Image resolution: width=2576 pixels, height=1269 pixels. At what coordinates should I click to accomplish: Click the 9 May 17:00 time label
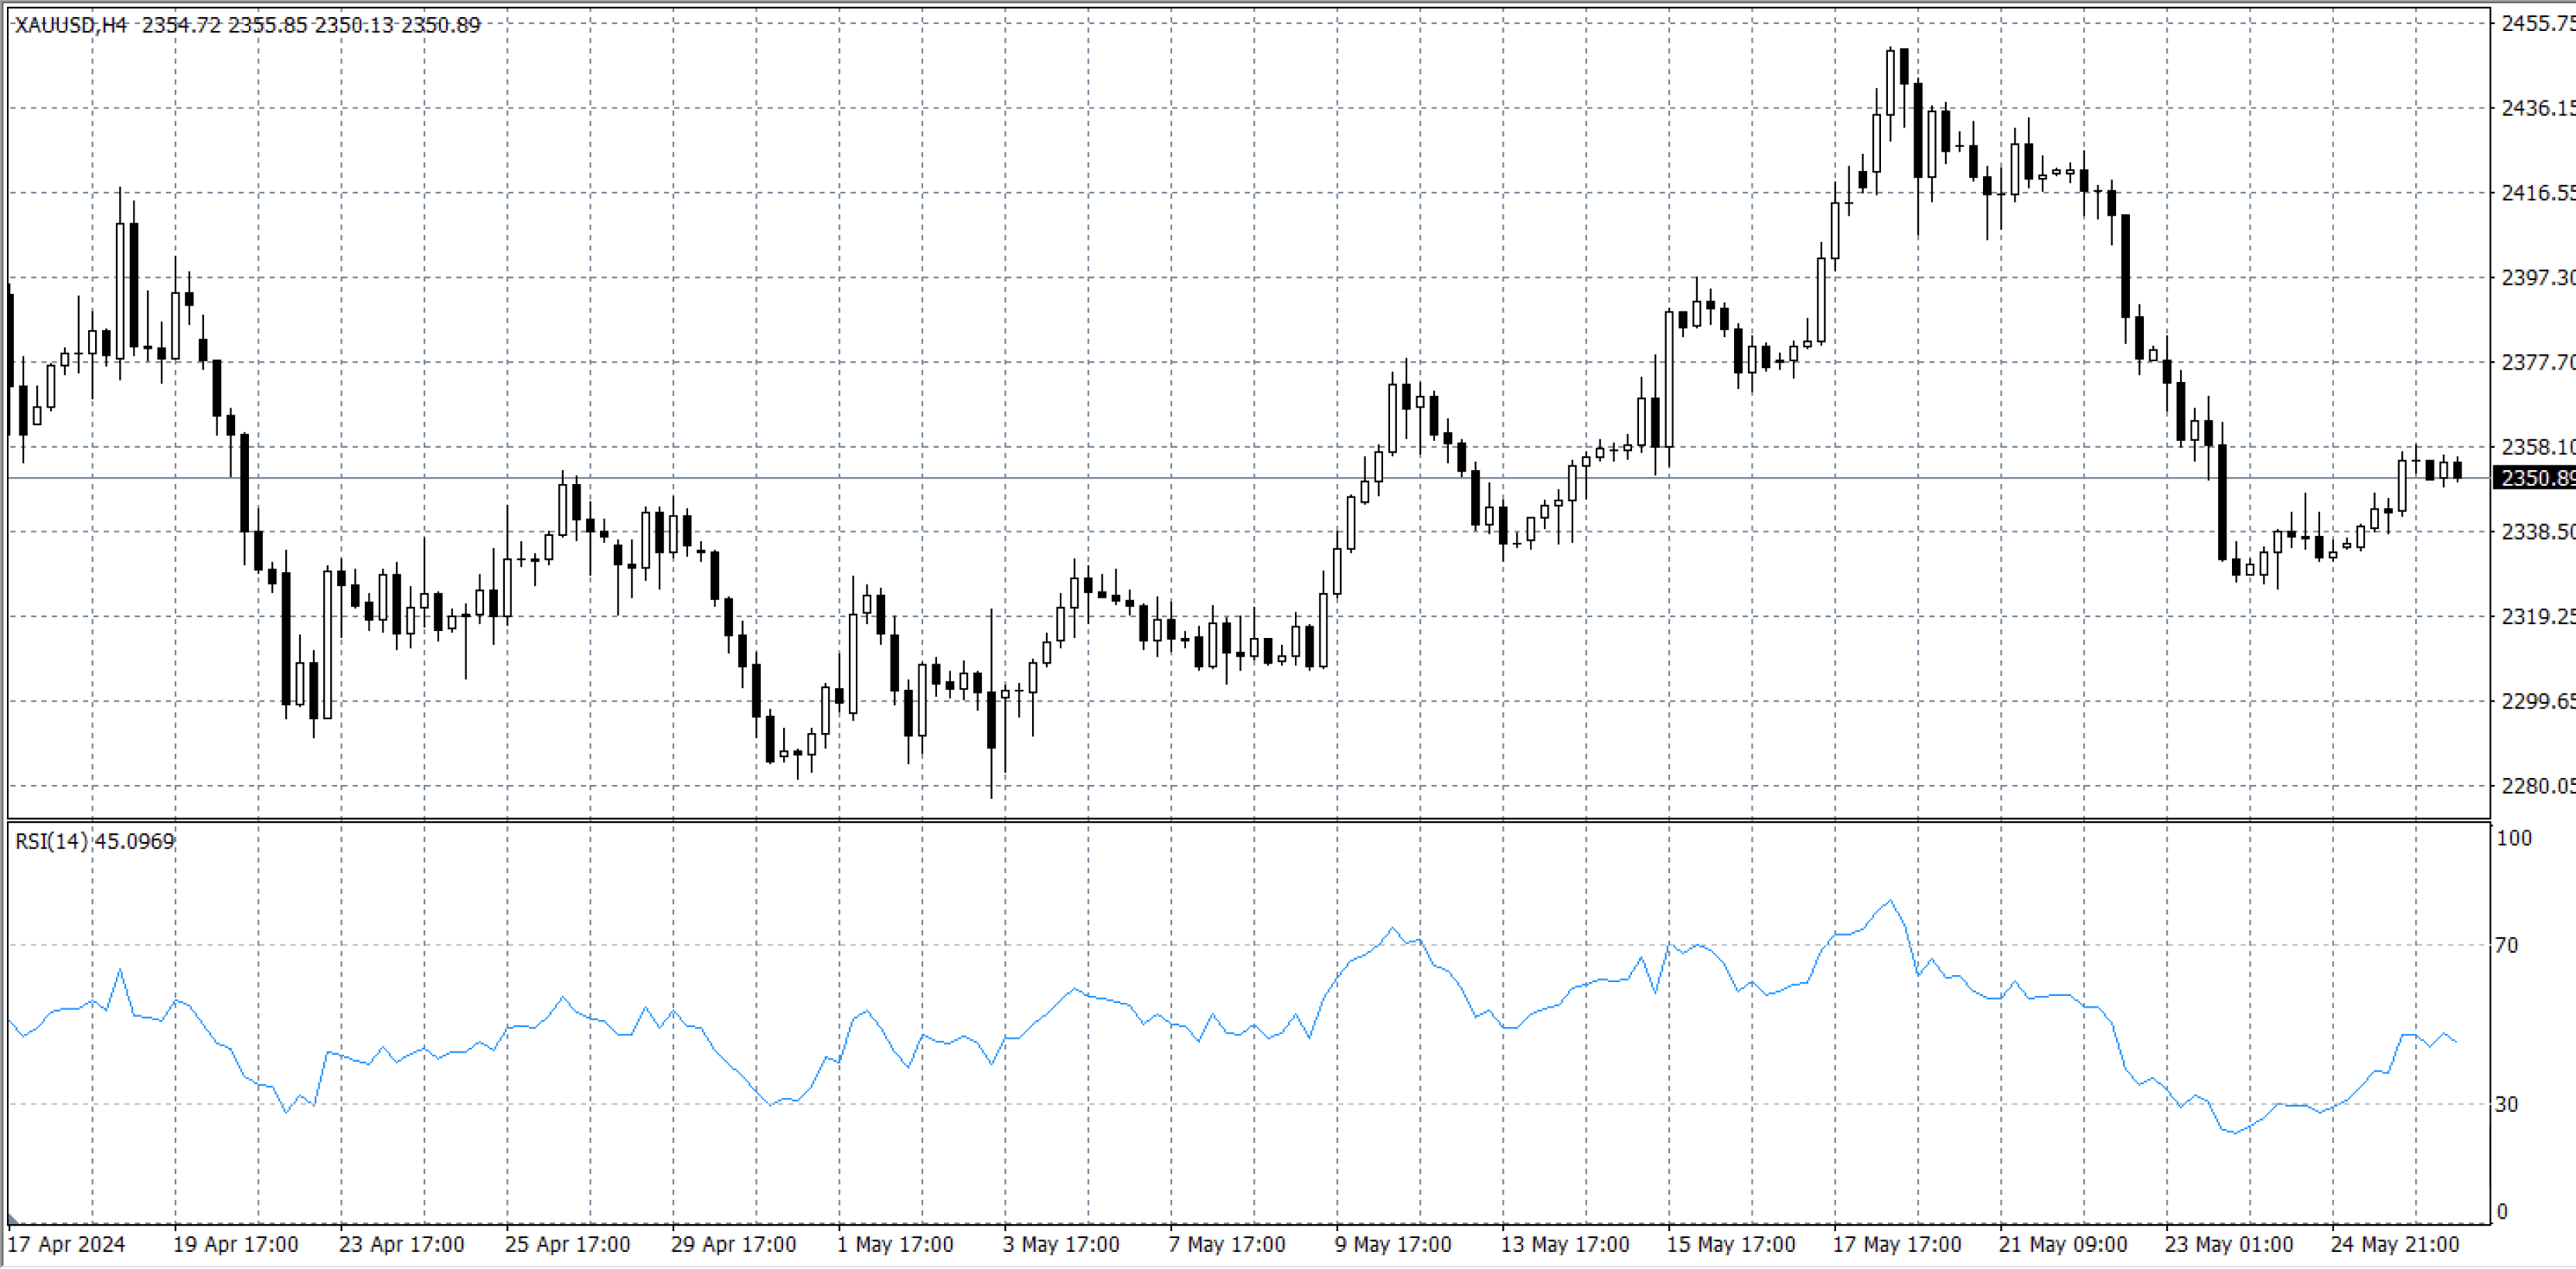click(x=1393, y=1244)
